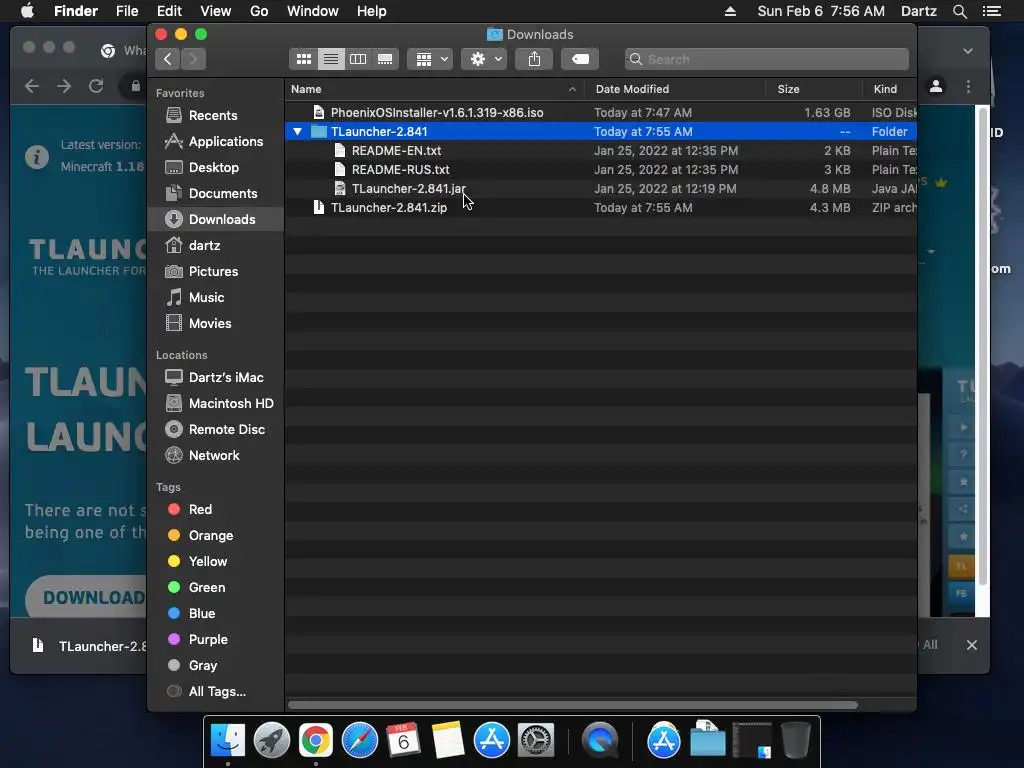Open Dartz's iMac location
The image size is (1024, 768).
(x=214, y=377)
